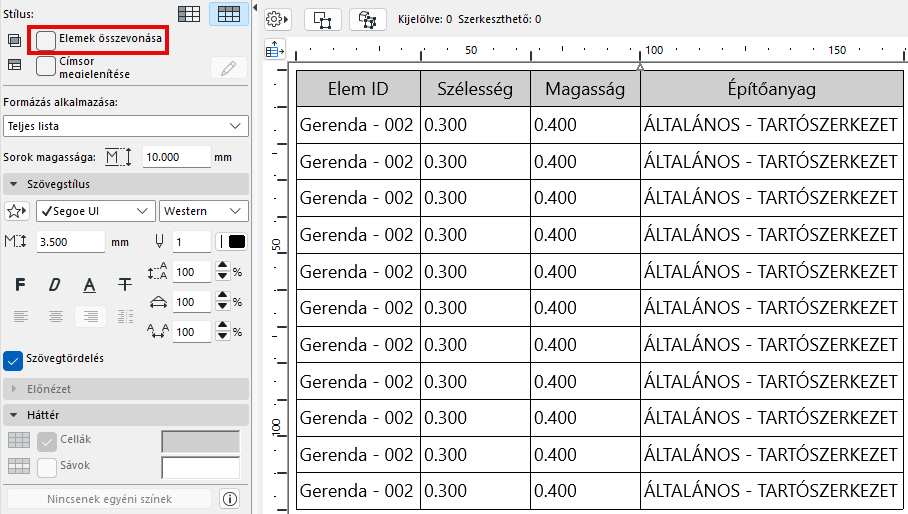Open the Teljes lista dropdown
The height and width of the screenshot is (514, 908).
pos(125,126)
